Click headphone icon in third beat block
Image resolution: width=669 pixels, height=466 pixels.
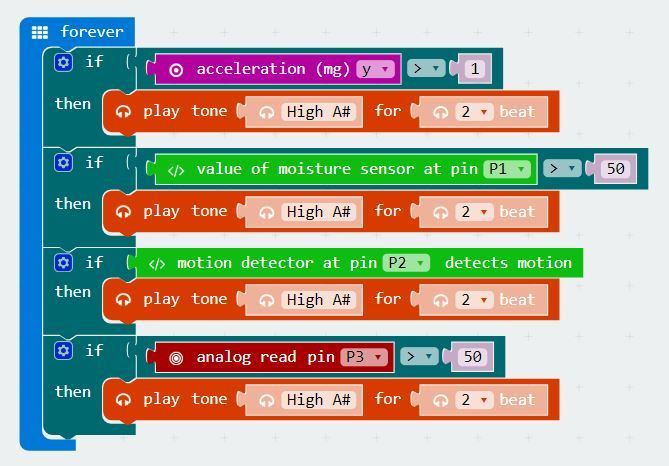pyautogui.click(x=441, y=300)
